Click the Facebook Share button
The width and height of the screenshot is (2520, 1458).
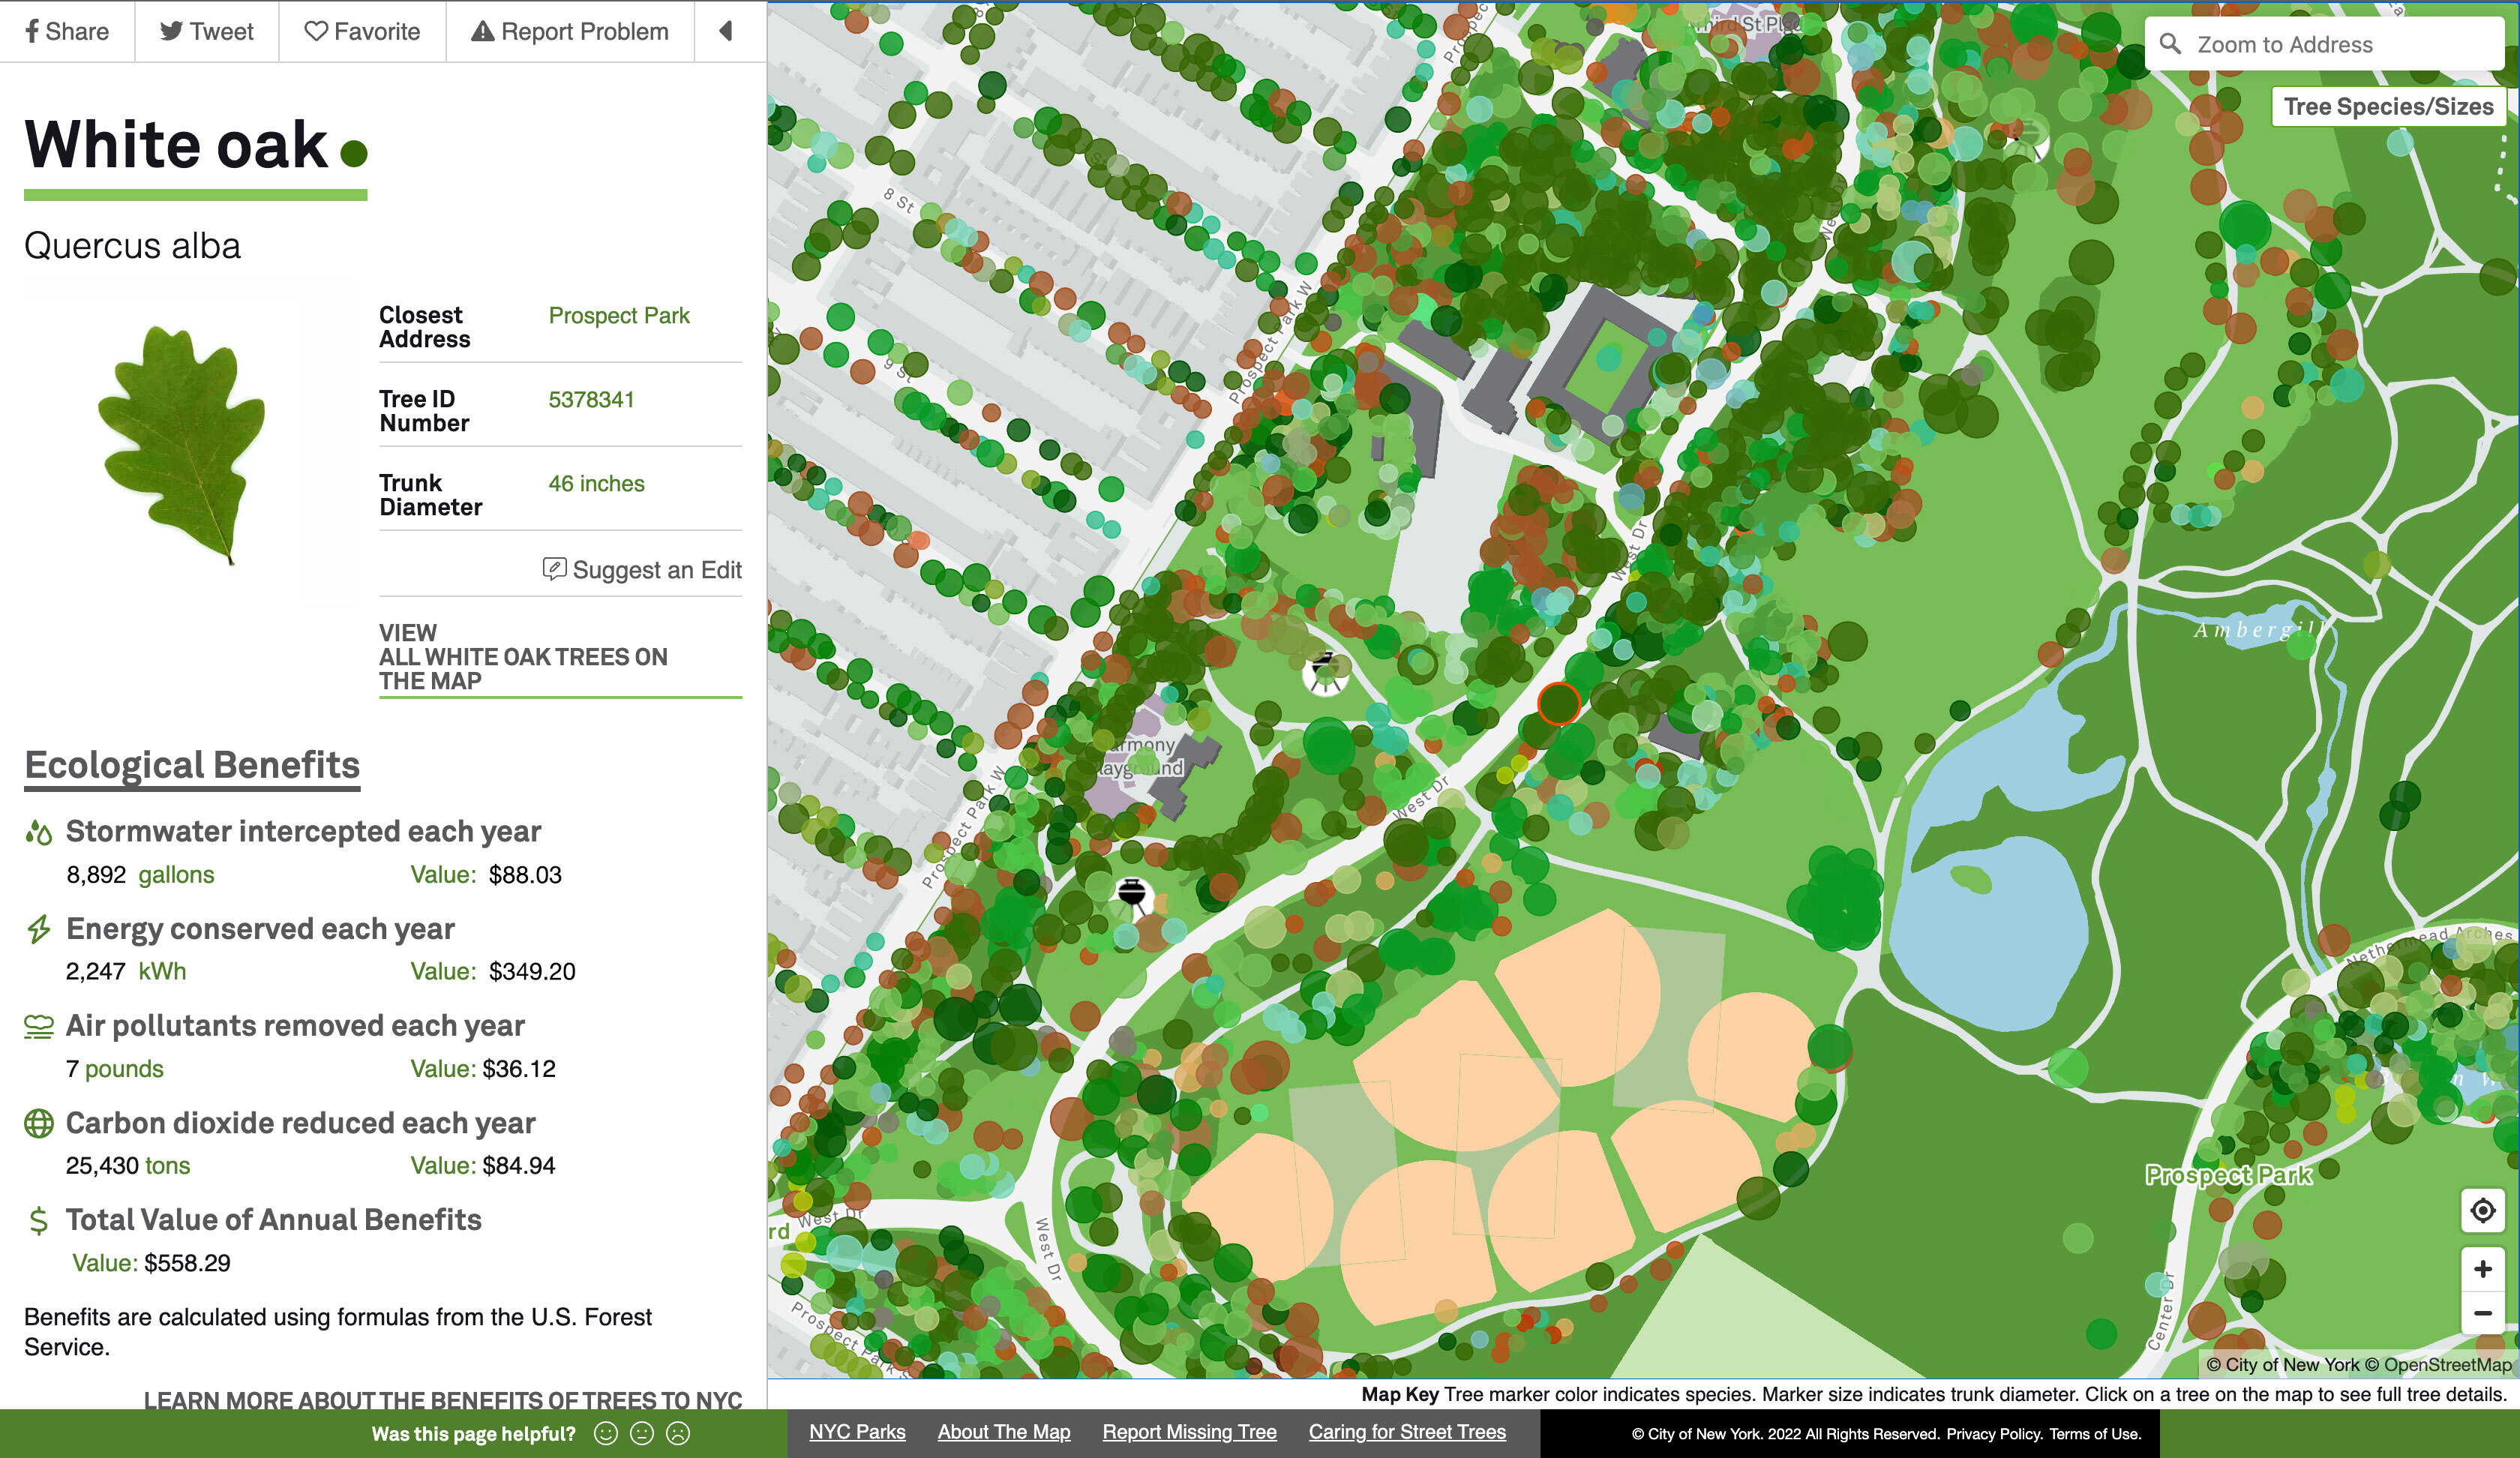pyautogui.click(x=67, y=31)
